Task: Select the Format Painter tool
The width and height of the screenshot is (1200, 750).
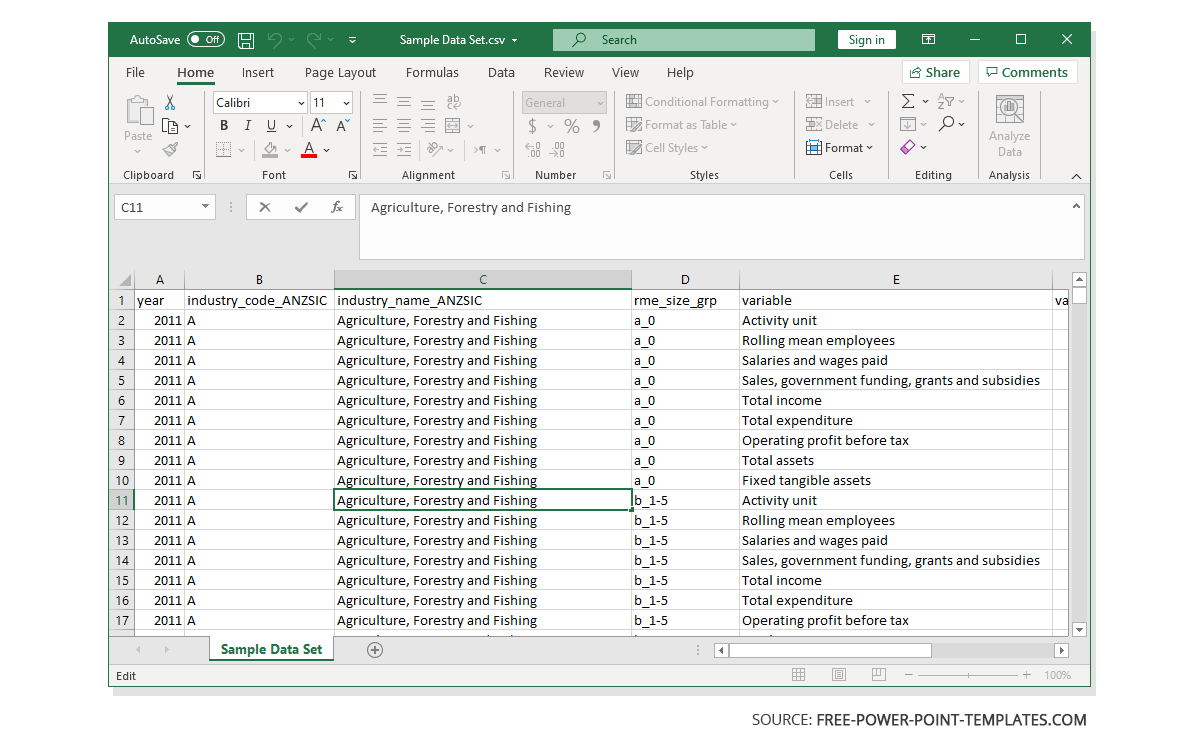Action: (x=170, y=148)
